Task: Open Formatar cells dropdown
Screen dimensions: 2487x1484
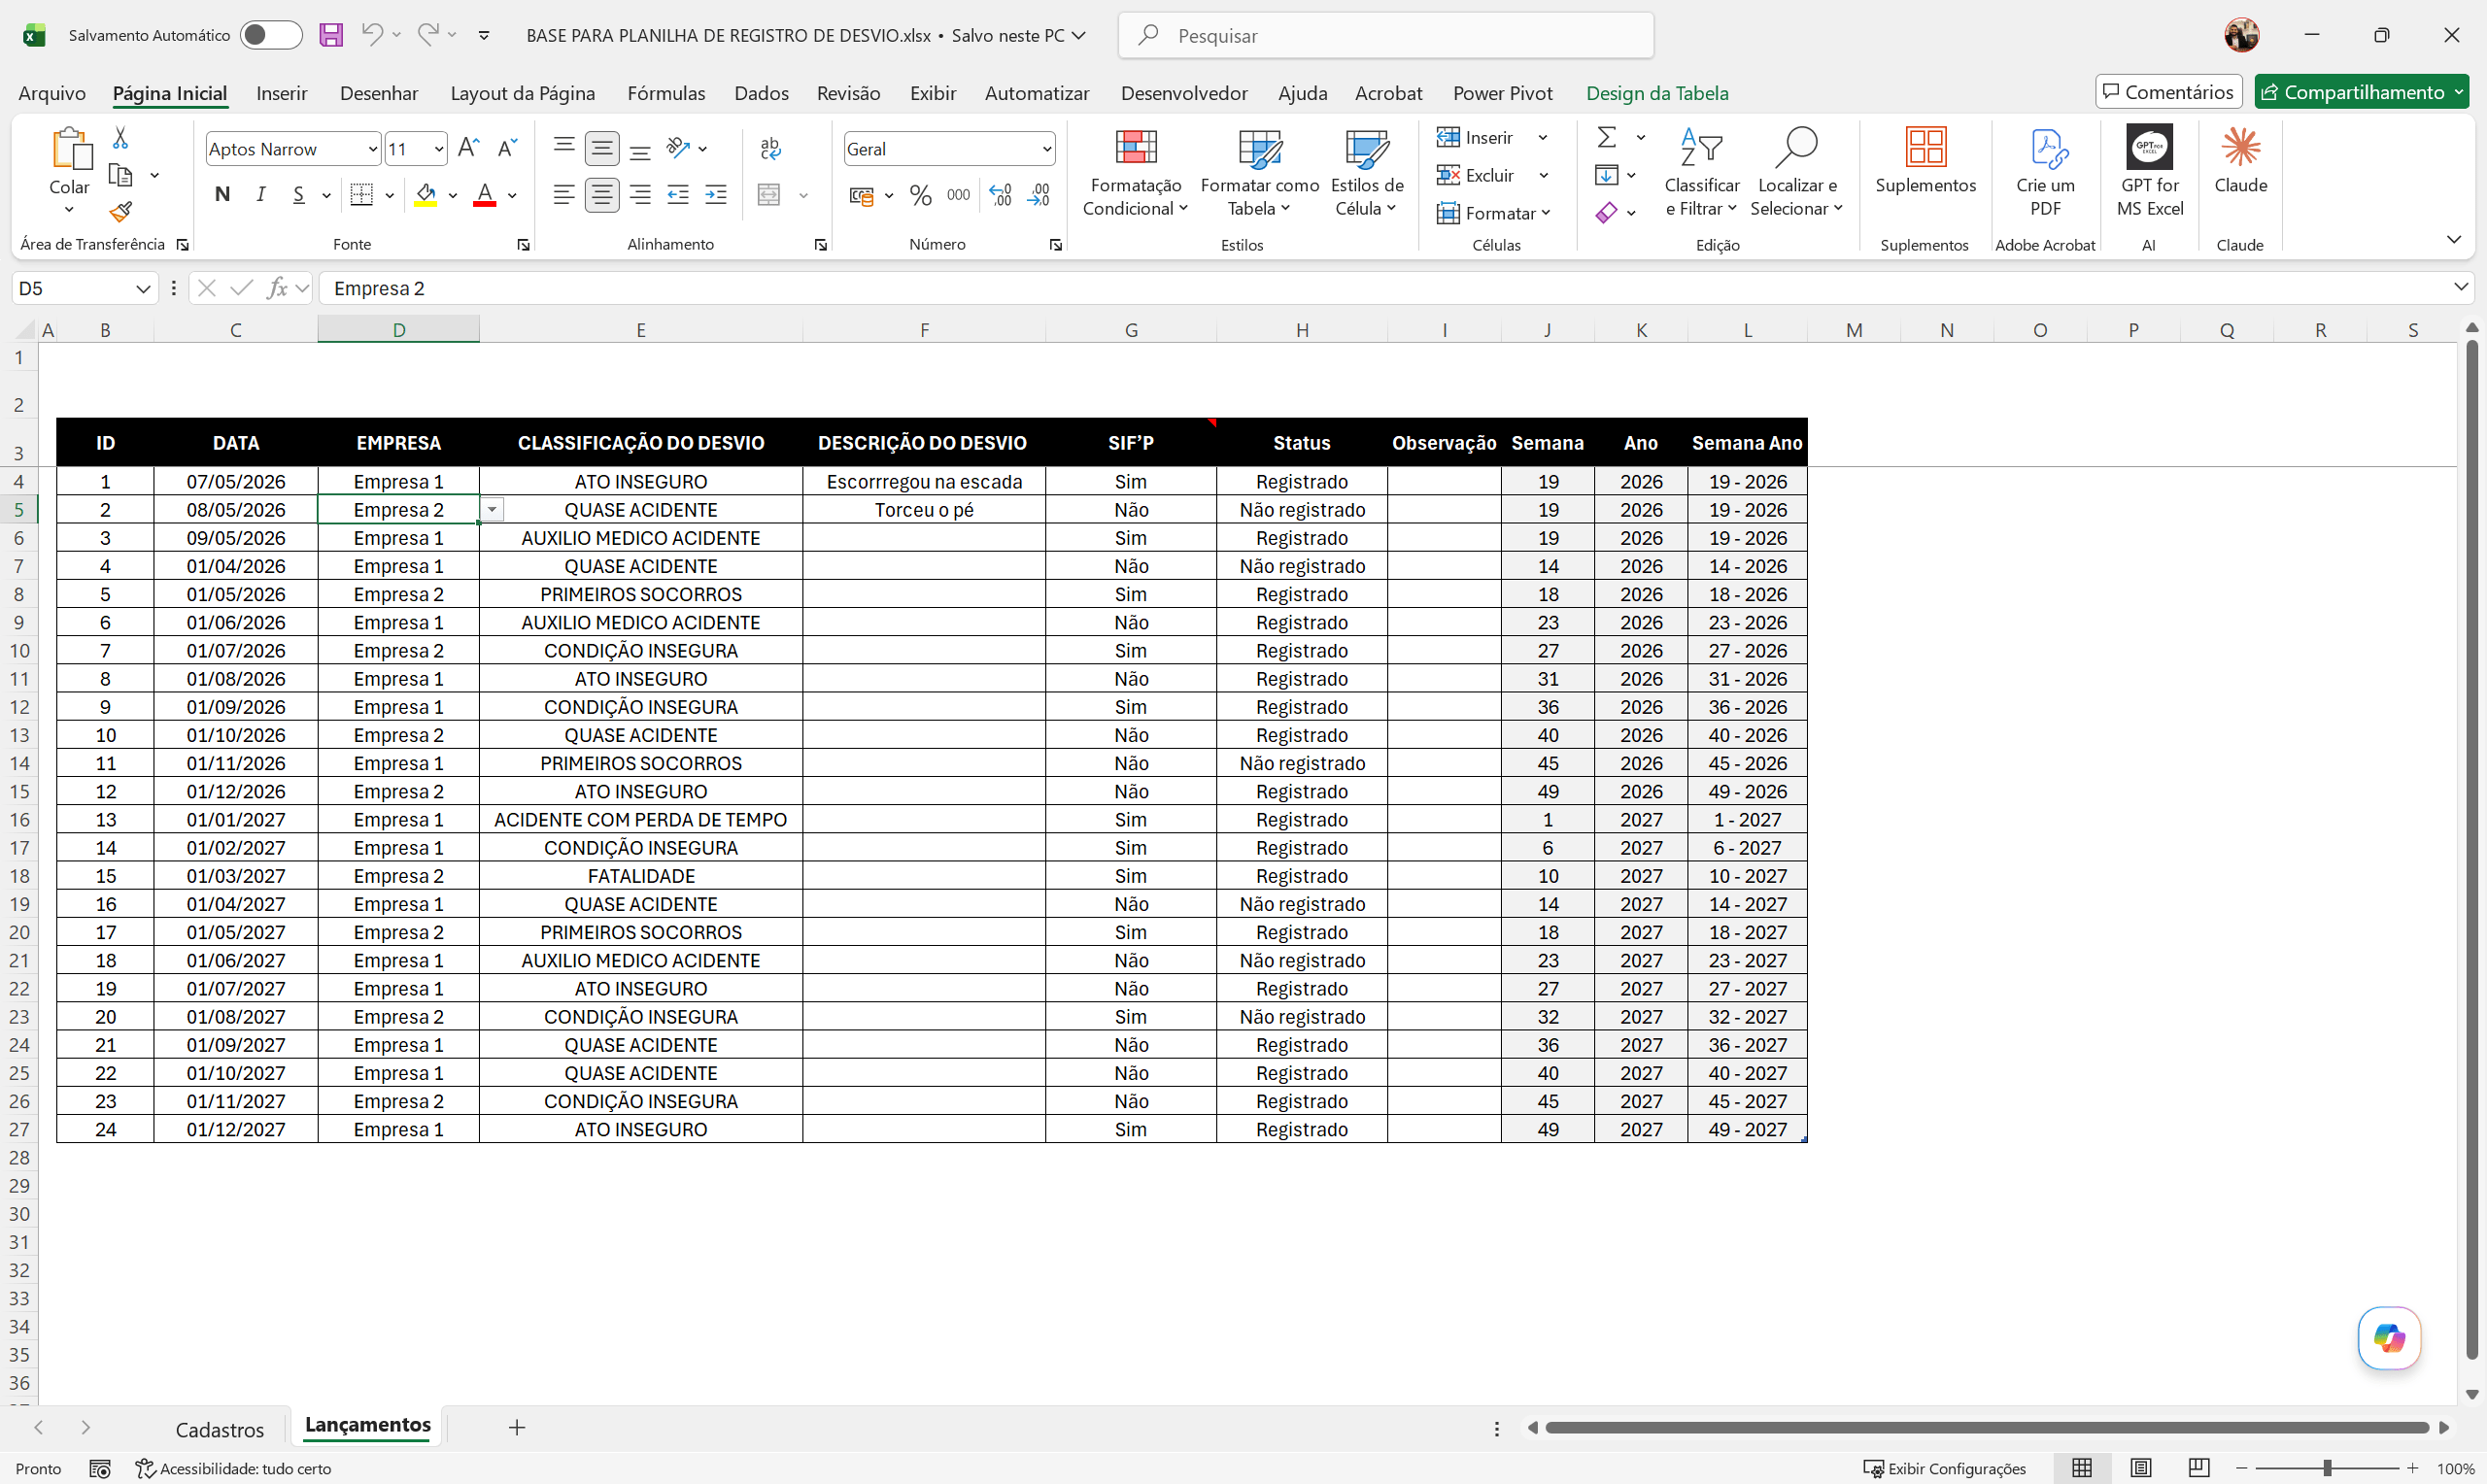Action: [x=1493, y=213]
